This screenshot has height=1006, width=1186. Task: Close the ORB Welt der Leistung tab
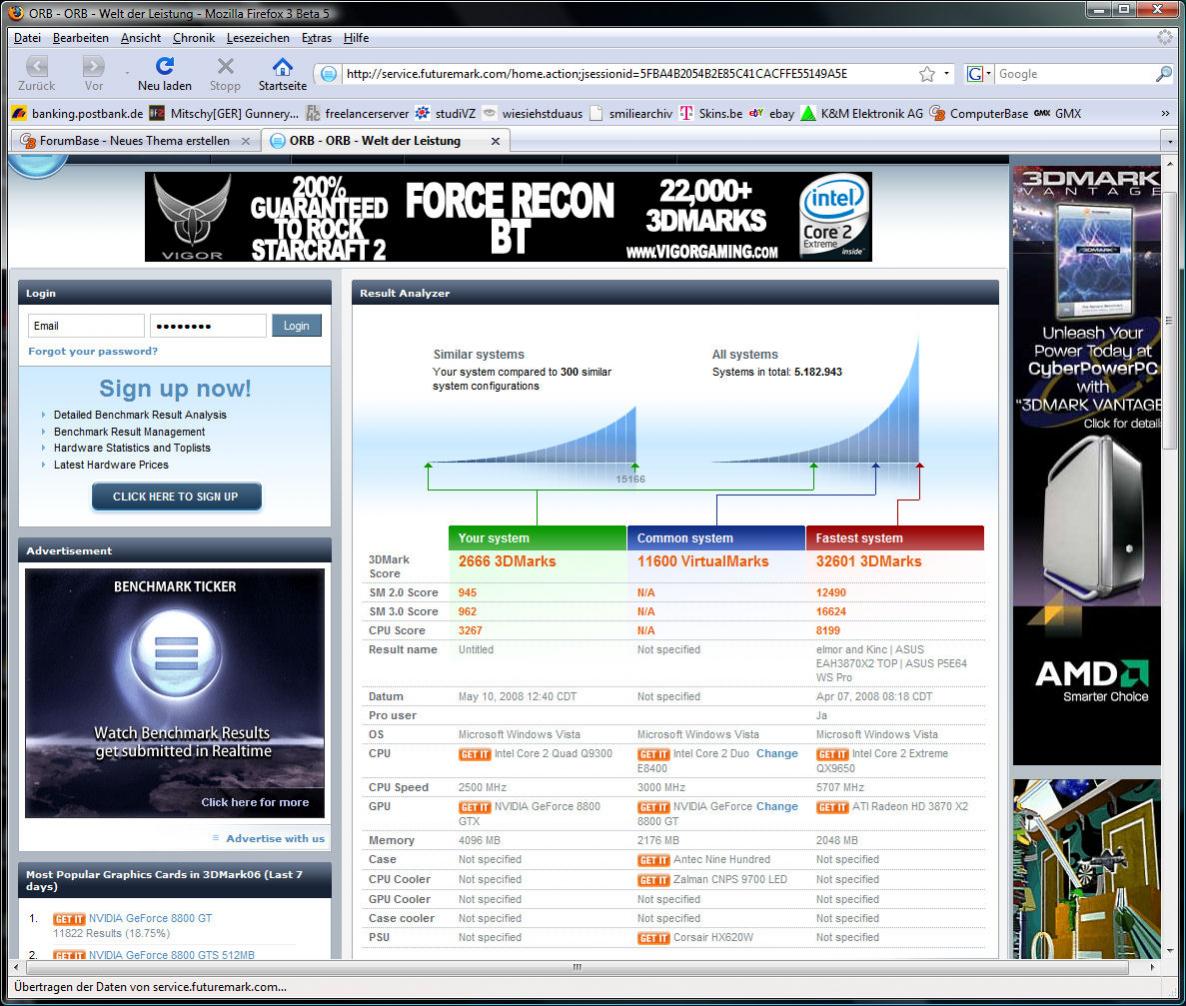[x=495, y=141]
